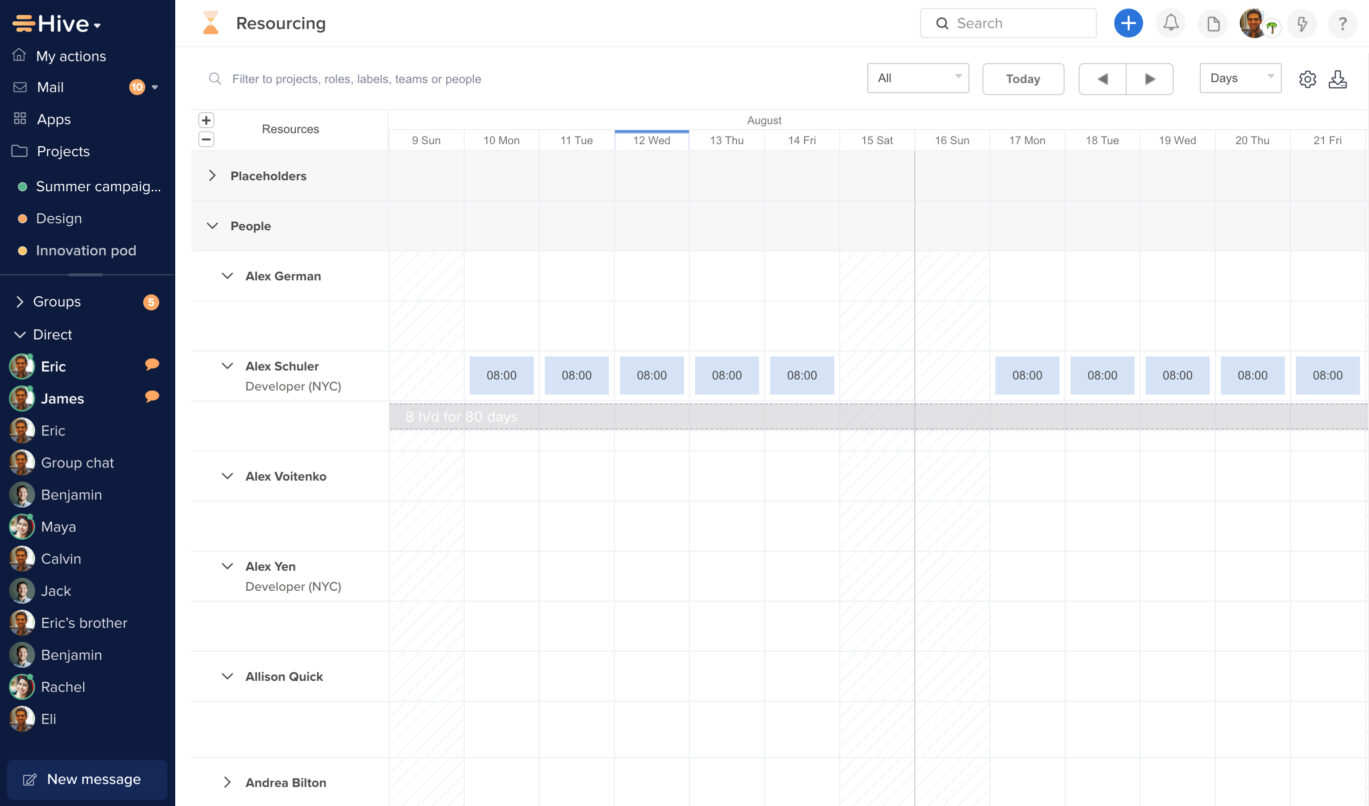Expand the Placeholders row
Image resolution: width=1369 pixels, height=806 pixels.
pos(212,175)
